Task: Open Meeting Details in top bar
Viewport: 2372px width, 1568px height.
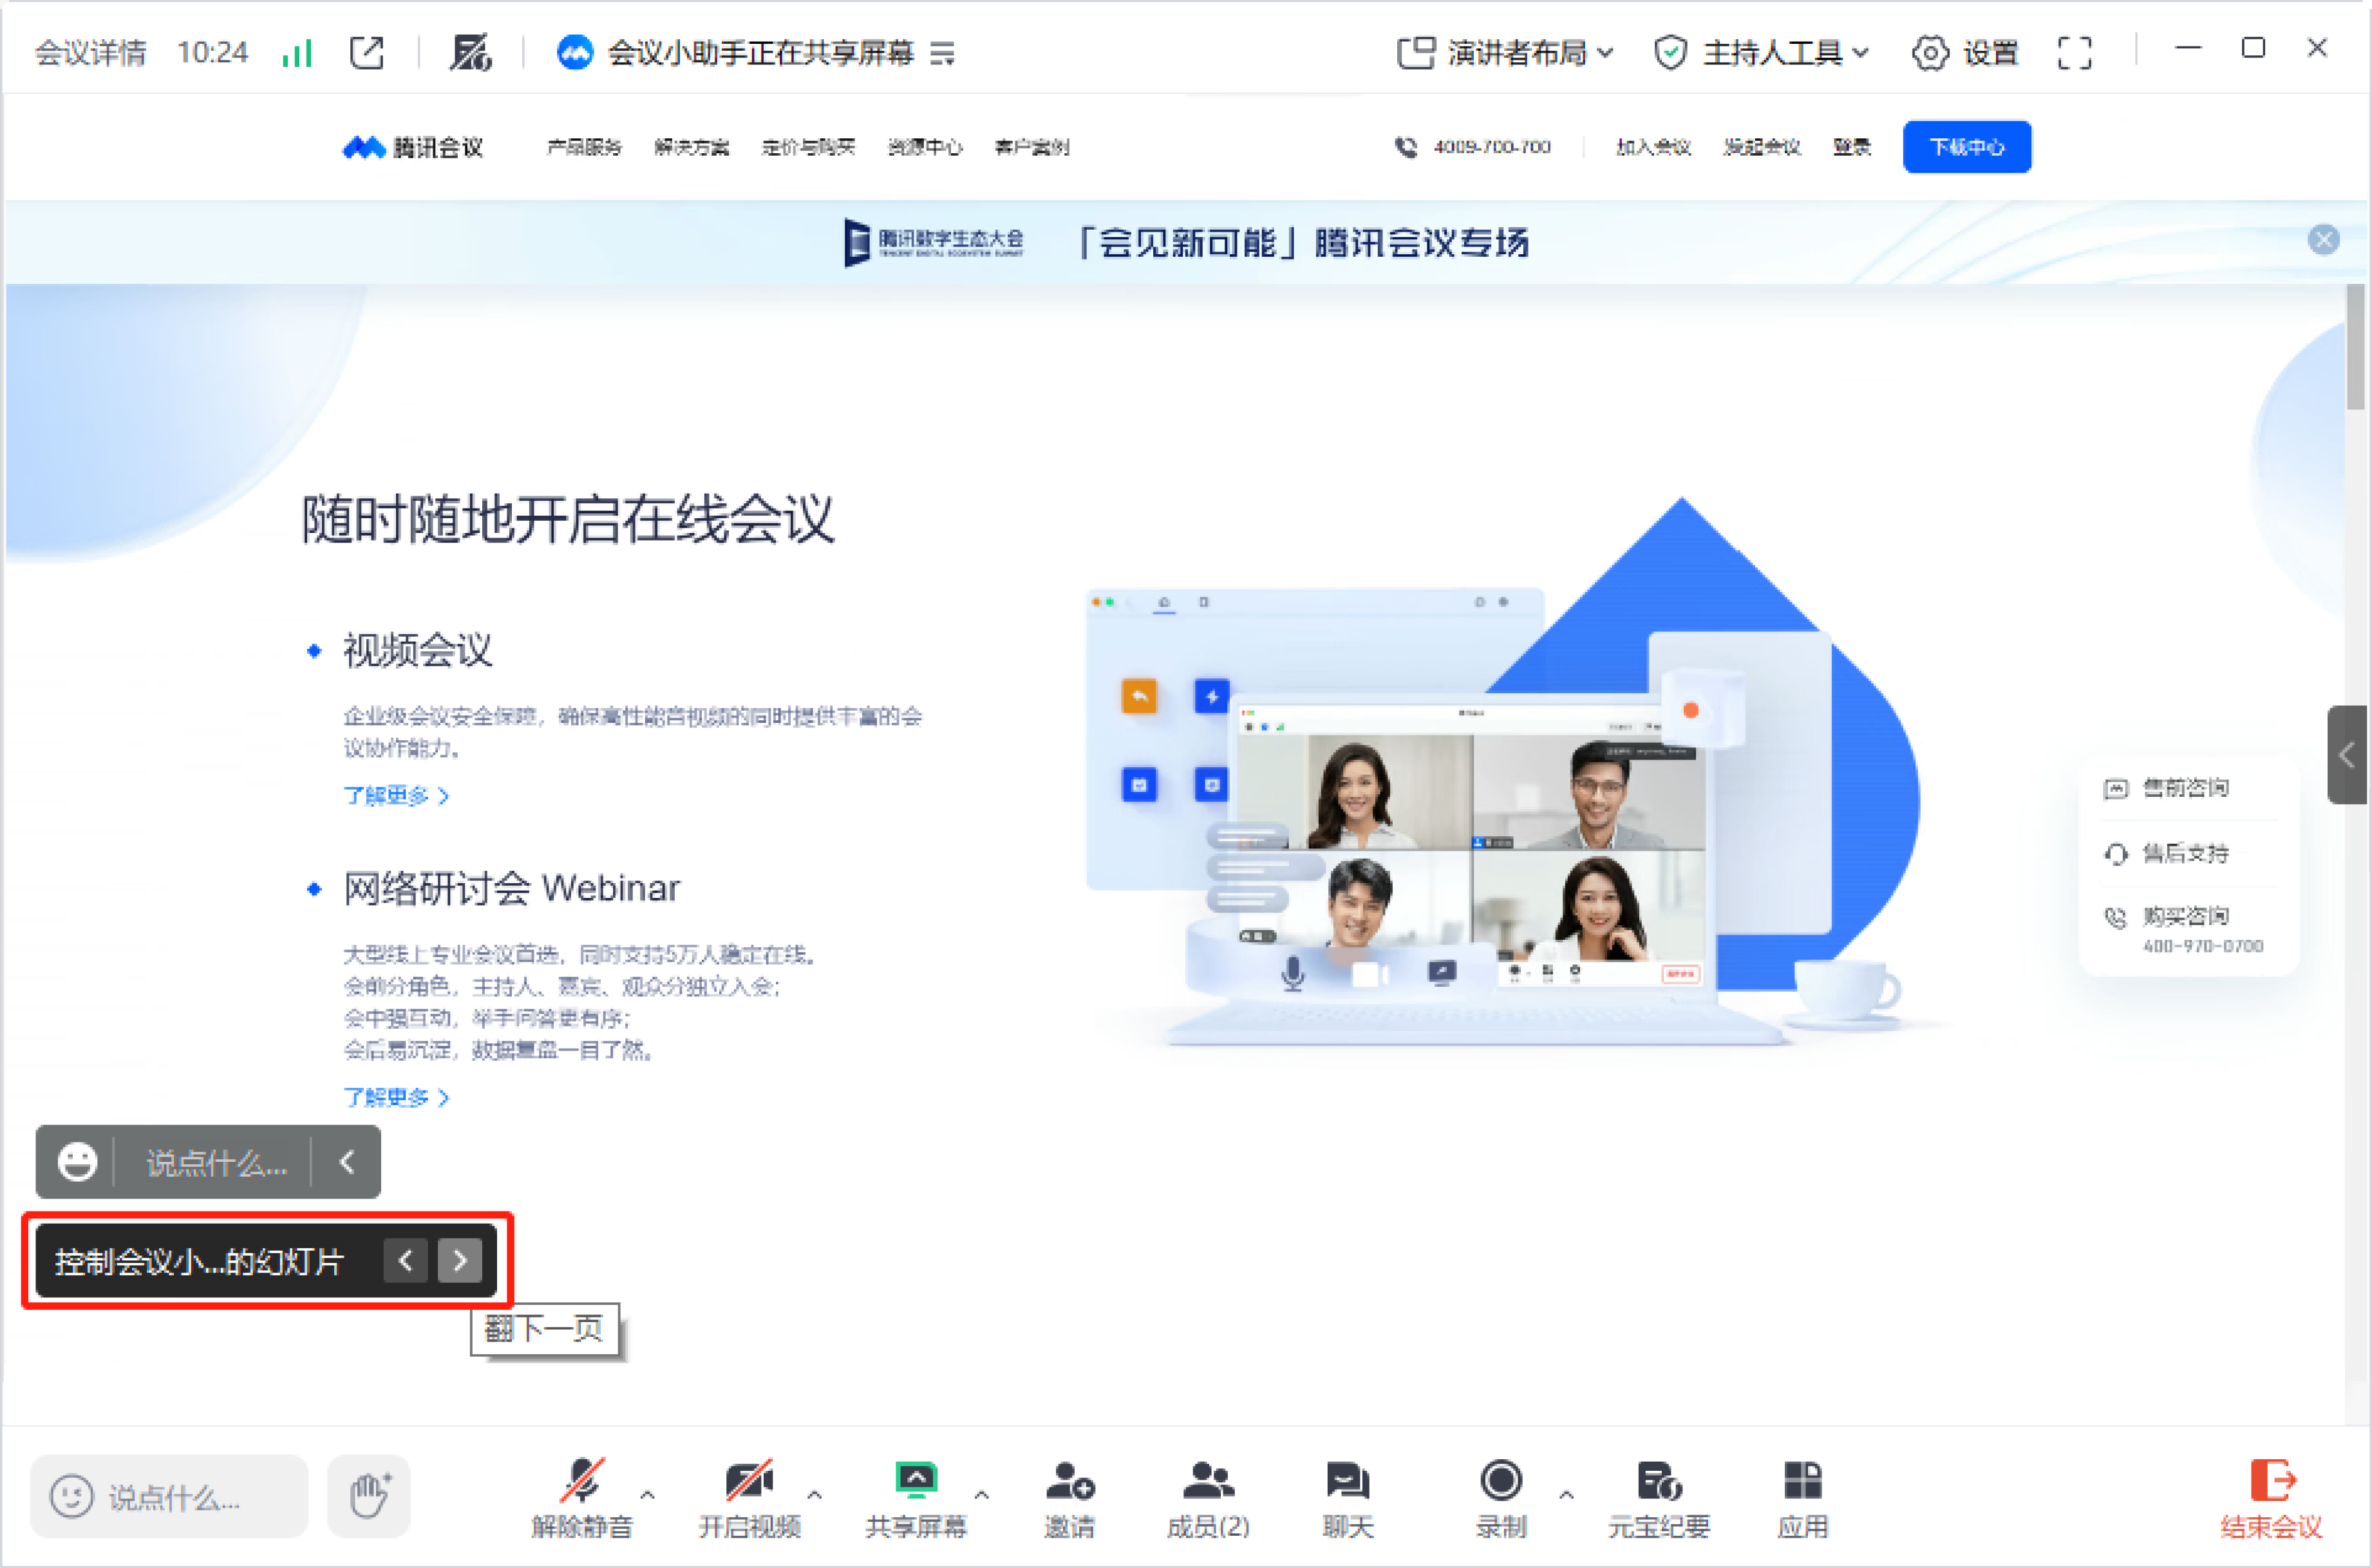Action: tap(90, 52)
